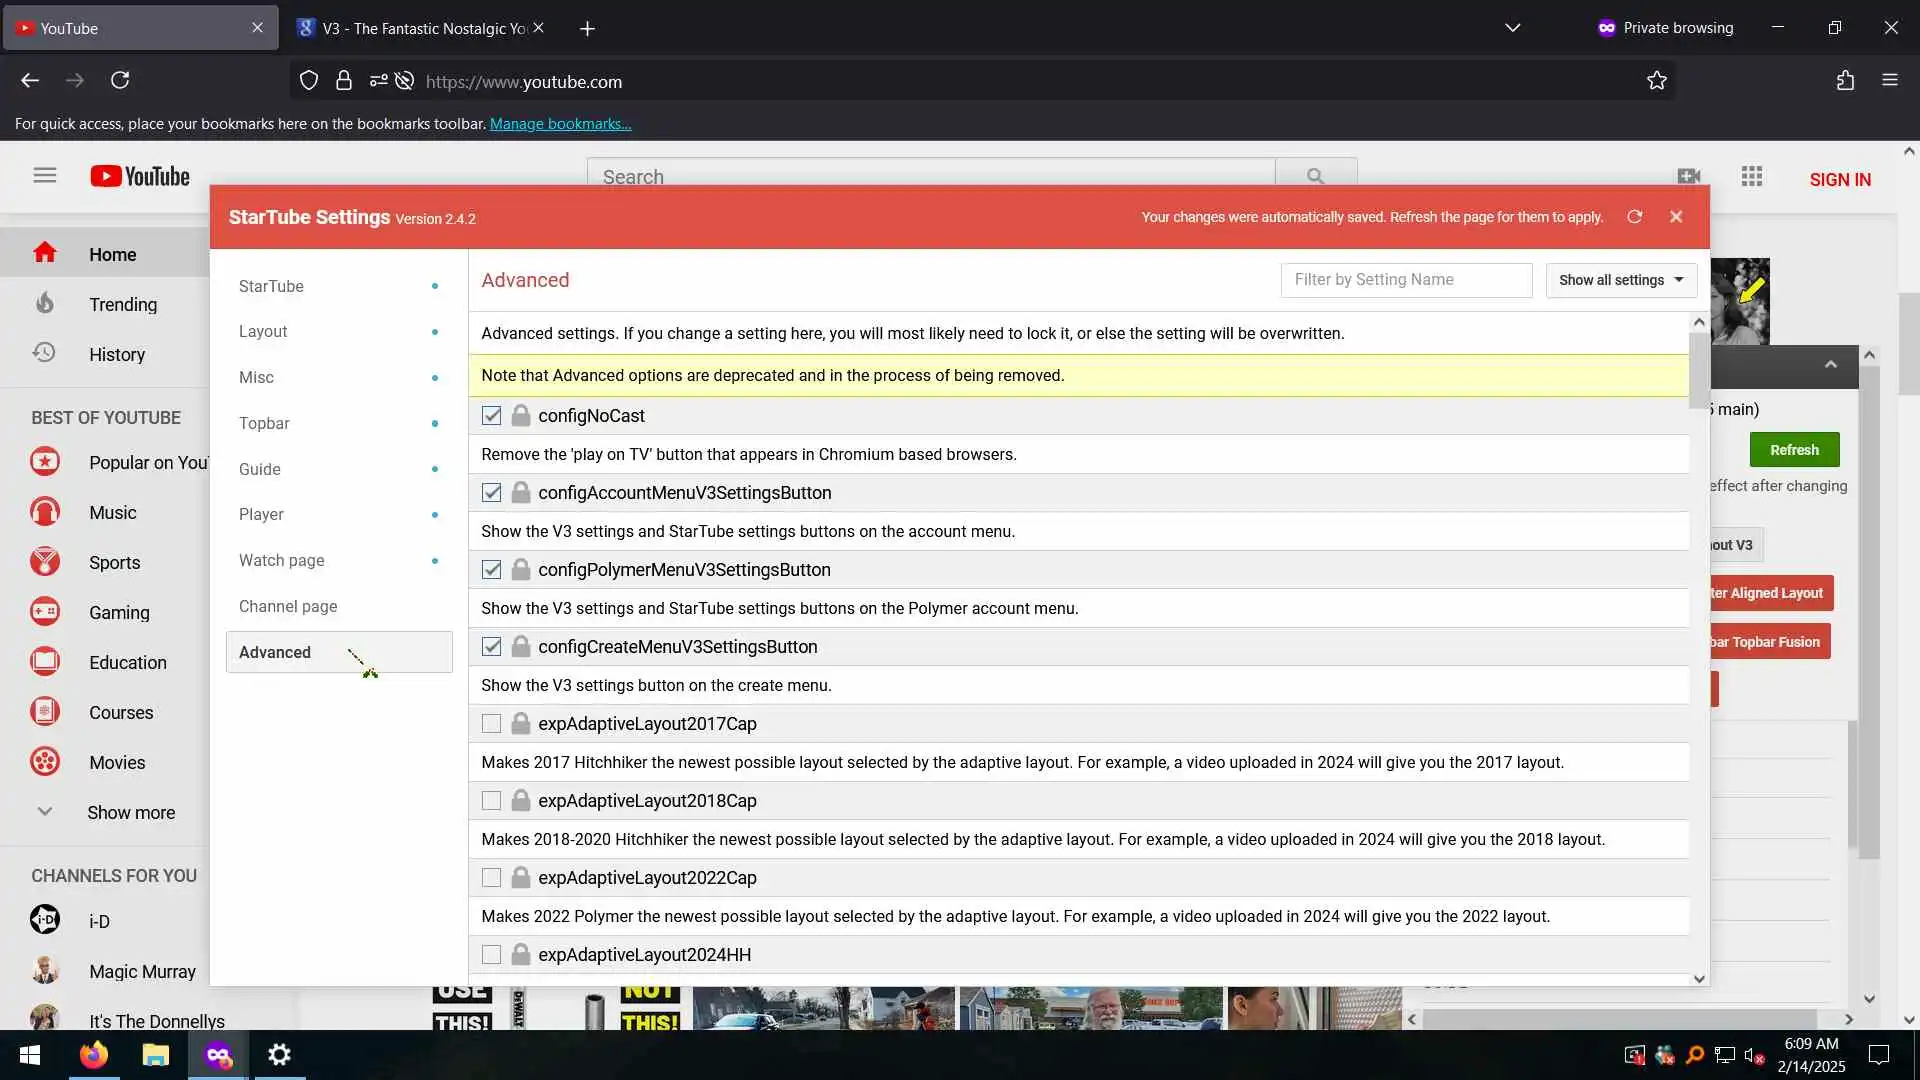Open the Manage bookmarks link
The height and width of the screenshot is (1080, 1920).
(560, 124)
